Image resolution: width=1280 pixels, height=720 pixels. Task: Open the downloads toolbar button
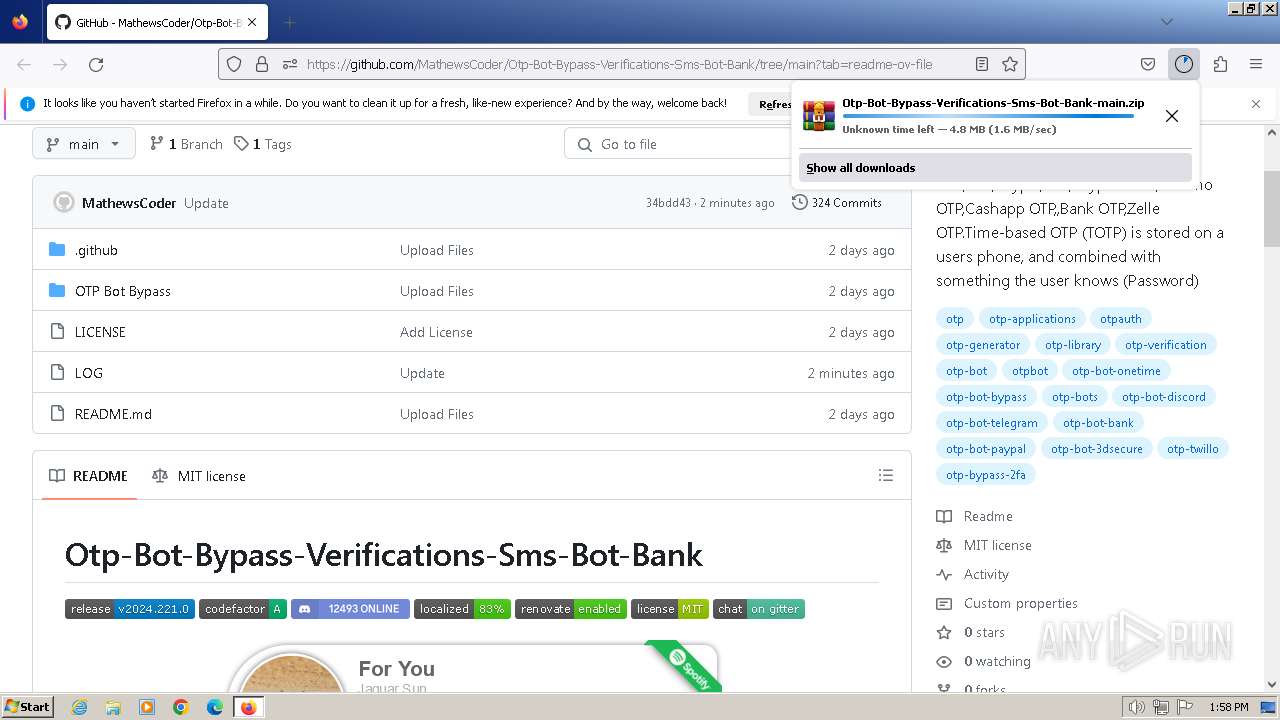pos(1184,64)
